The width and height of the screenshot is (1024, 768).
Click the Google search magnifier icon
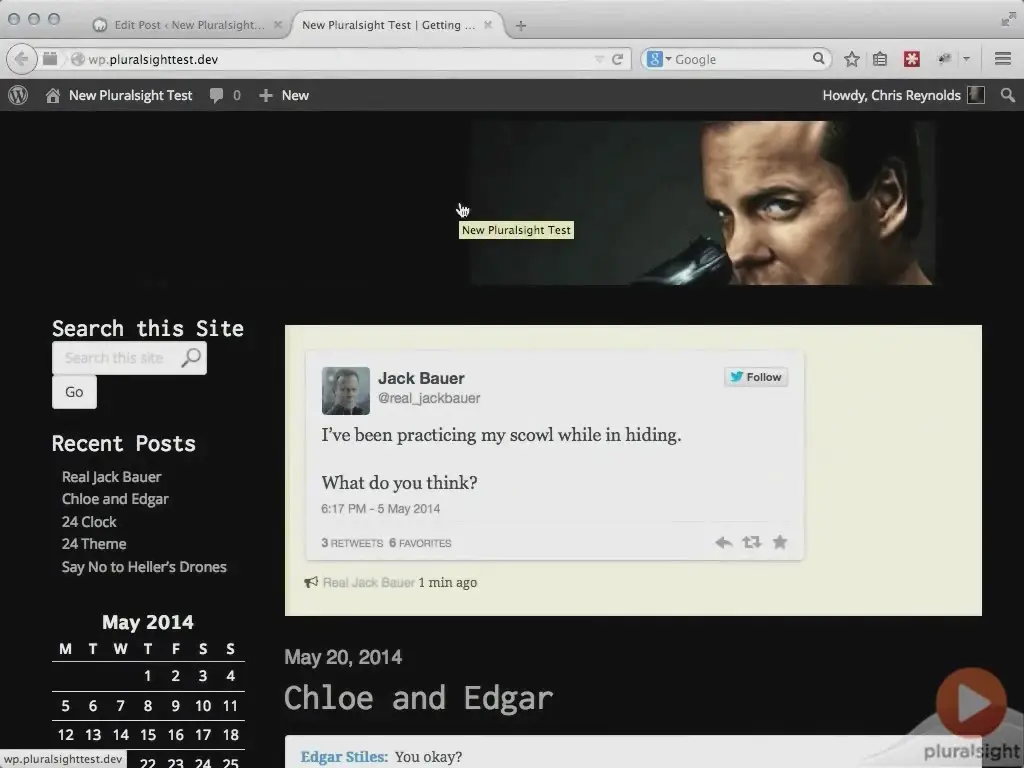(818, 59)
